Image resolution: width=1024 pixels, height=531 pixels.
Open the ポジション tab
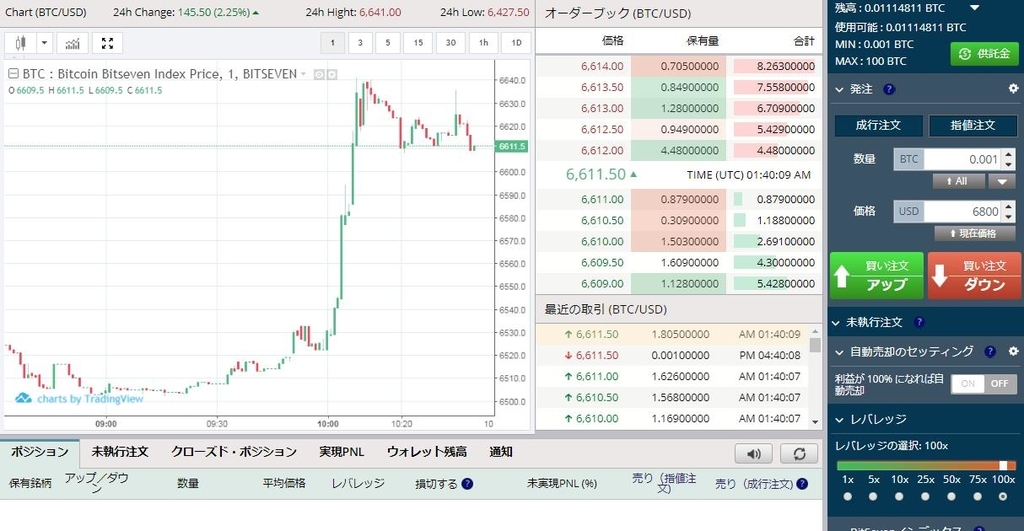[x=40, y=452]
